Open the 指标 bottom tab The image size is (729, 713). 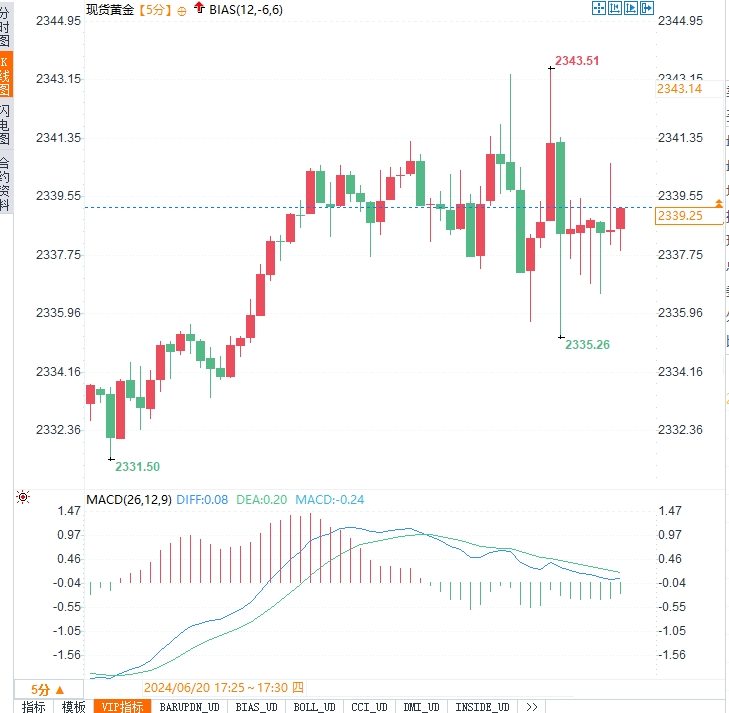(33, 706)
